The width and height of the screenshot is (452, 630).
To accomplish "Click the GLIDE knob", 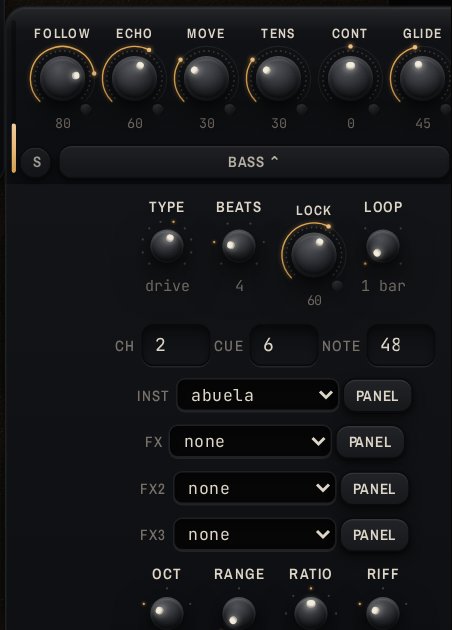I will (x=422, y=78).
